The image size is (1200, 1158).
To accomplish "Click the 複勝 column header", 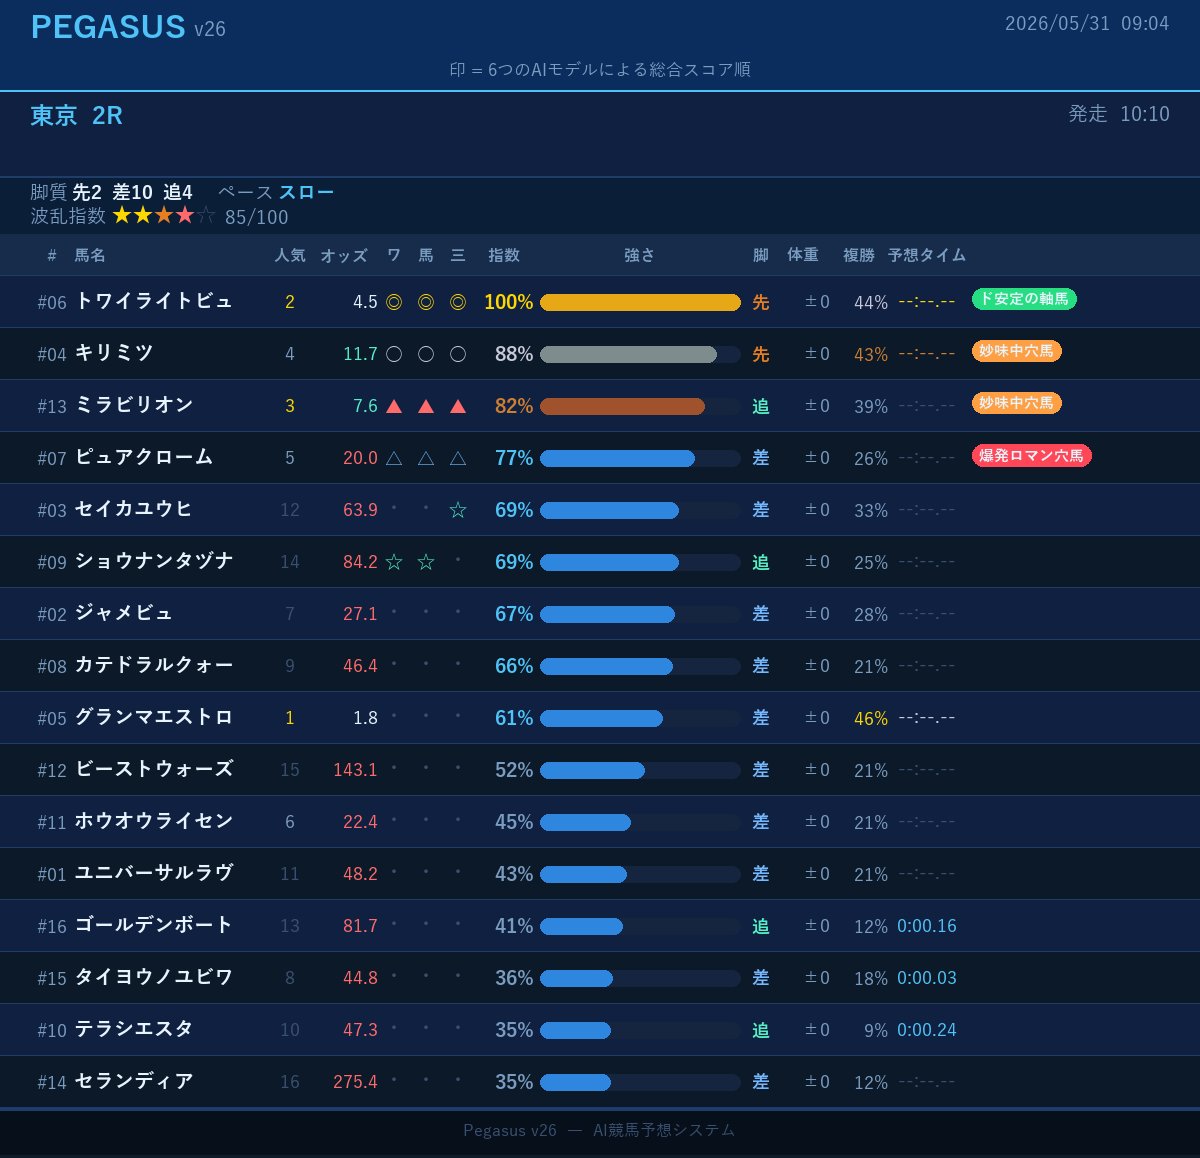I will (x=859, y=255).
